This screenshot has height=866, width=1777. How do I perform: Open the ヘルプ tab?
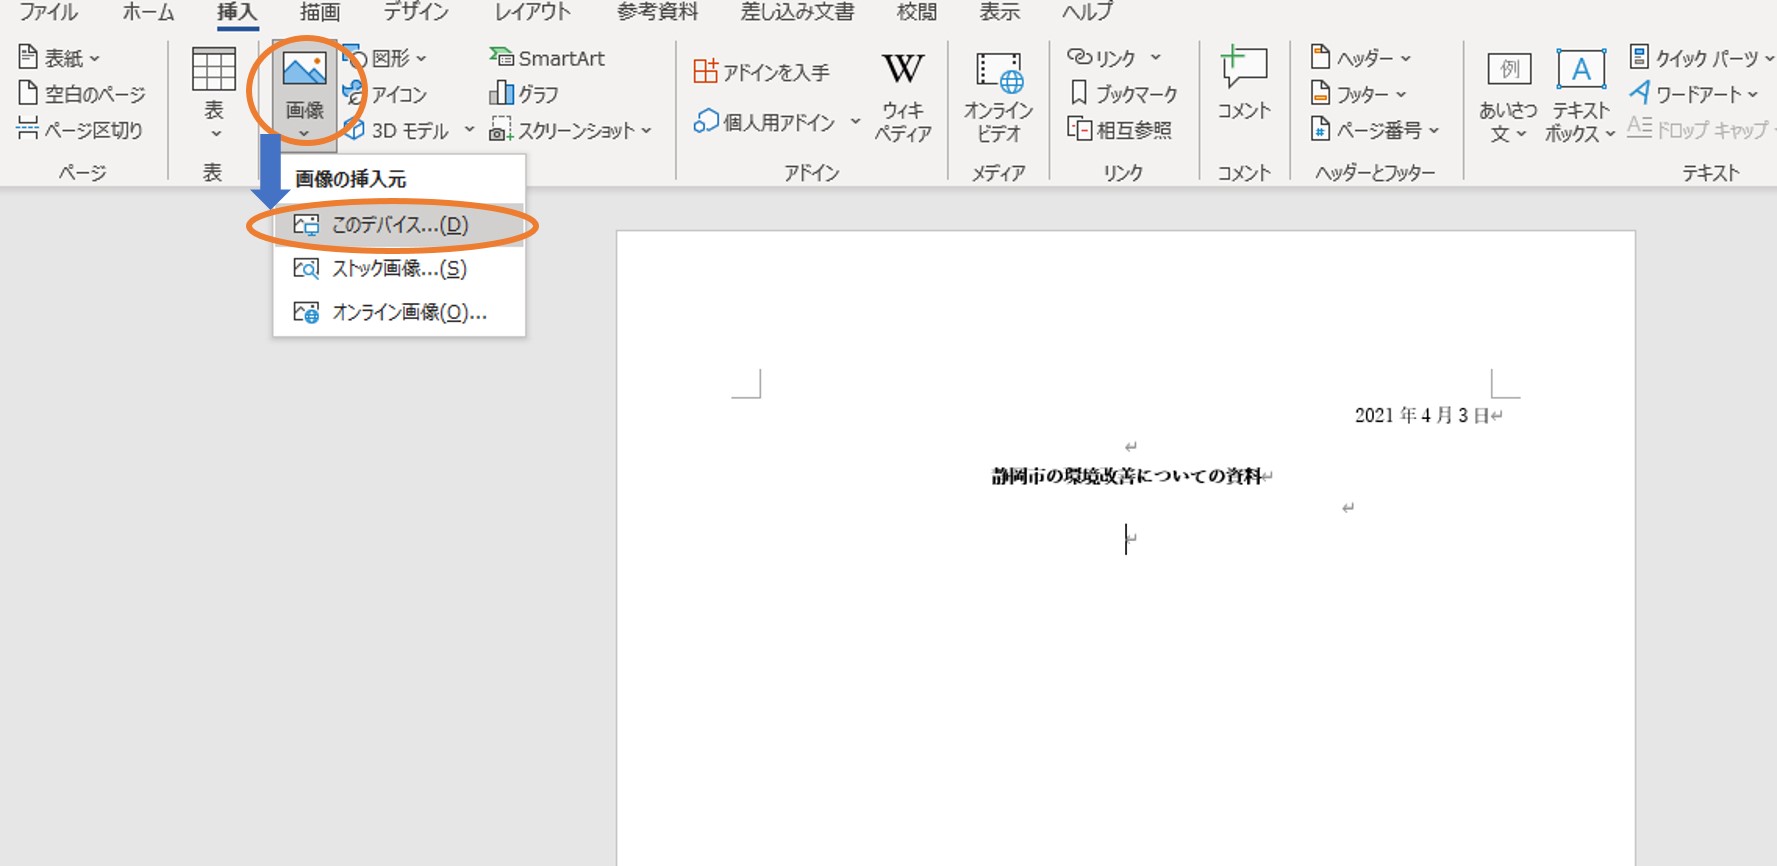[x=1087, y=12]
